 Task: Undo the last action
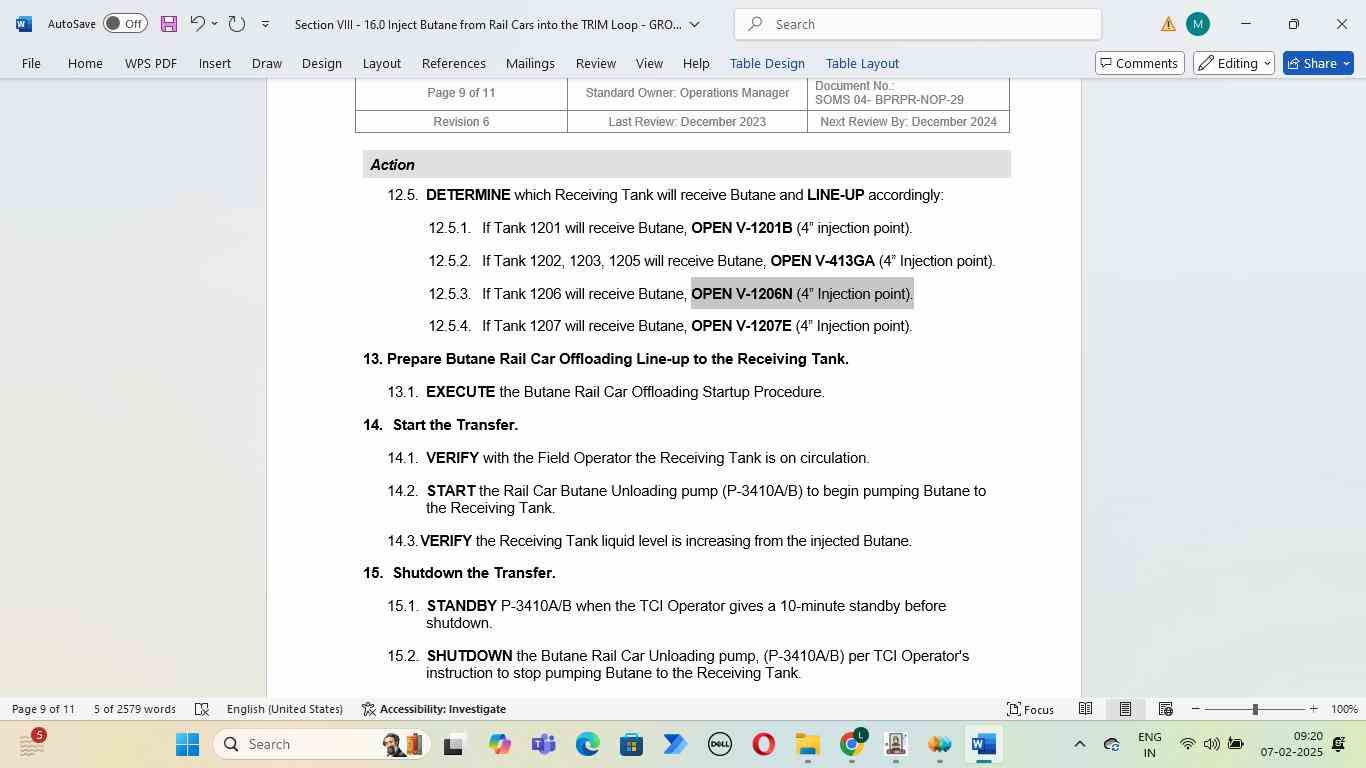(x=197, y=24)
